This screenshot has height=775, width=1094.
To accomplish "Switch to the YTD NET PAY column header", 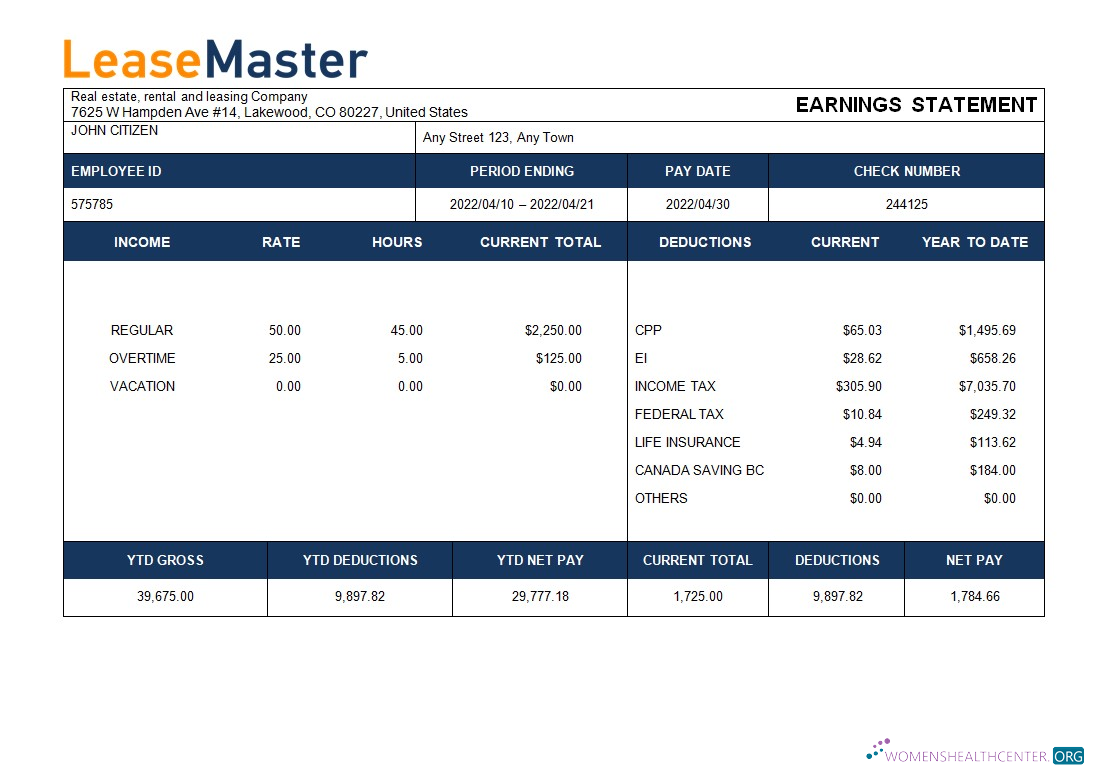I will click(539, 560).
